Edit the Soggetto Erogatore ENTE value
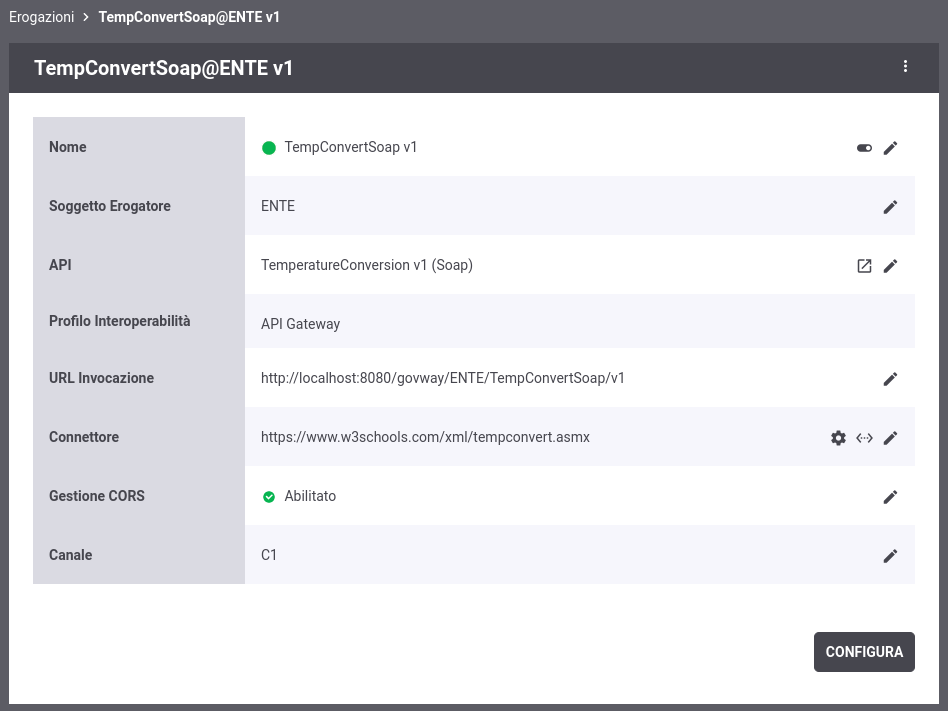The width and height of the screenshot is (948, 711). pyautogui.click(x=890, y=207)
